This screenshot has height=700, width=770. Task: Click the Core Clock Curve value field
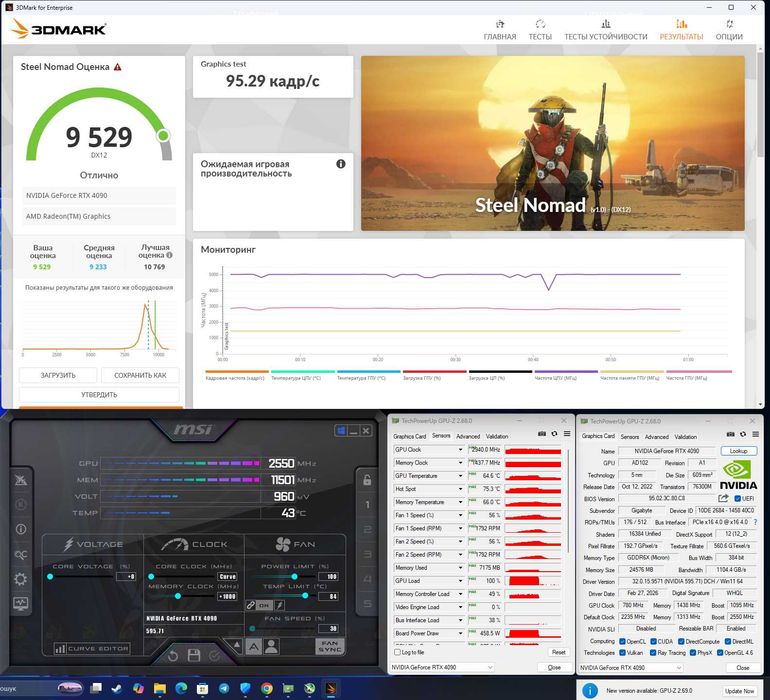coord(227,577)
